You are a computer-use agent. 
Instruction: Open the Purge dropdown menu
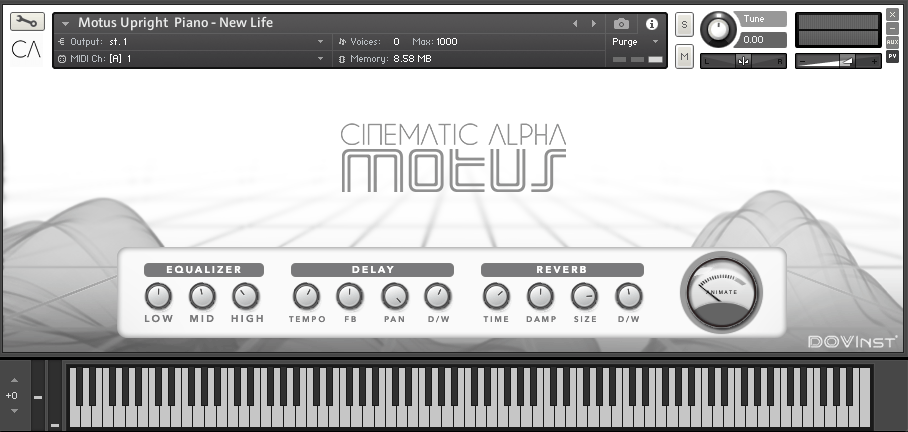click(635, 42)
